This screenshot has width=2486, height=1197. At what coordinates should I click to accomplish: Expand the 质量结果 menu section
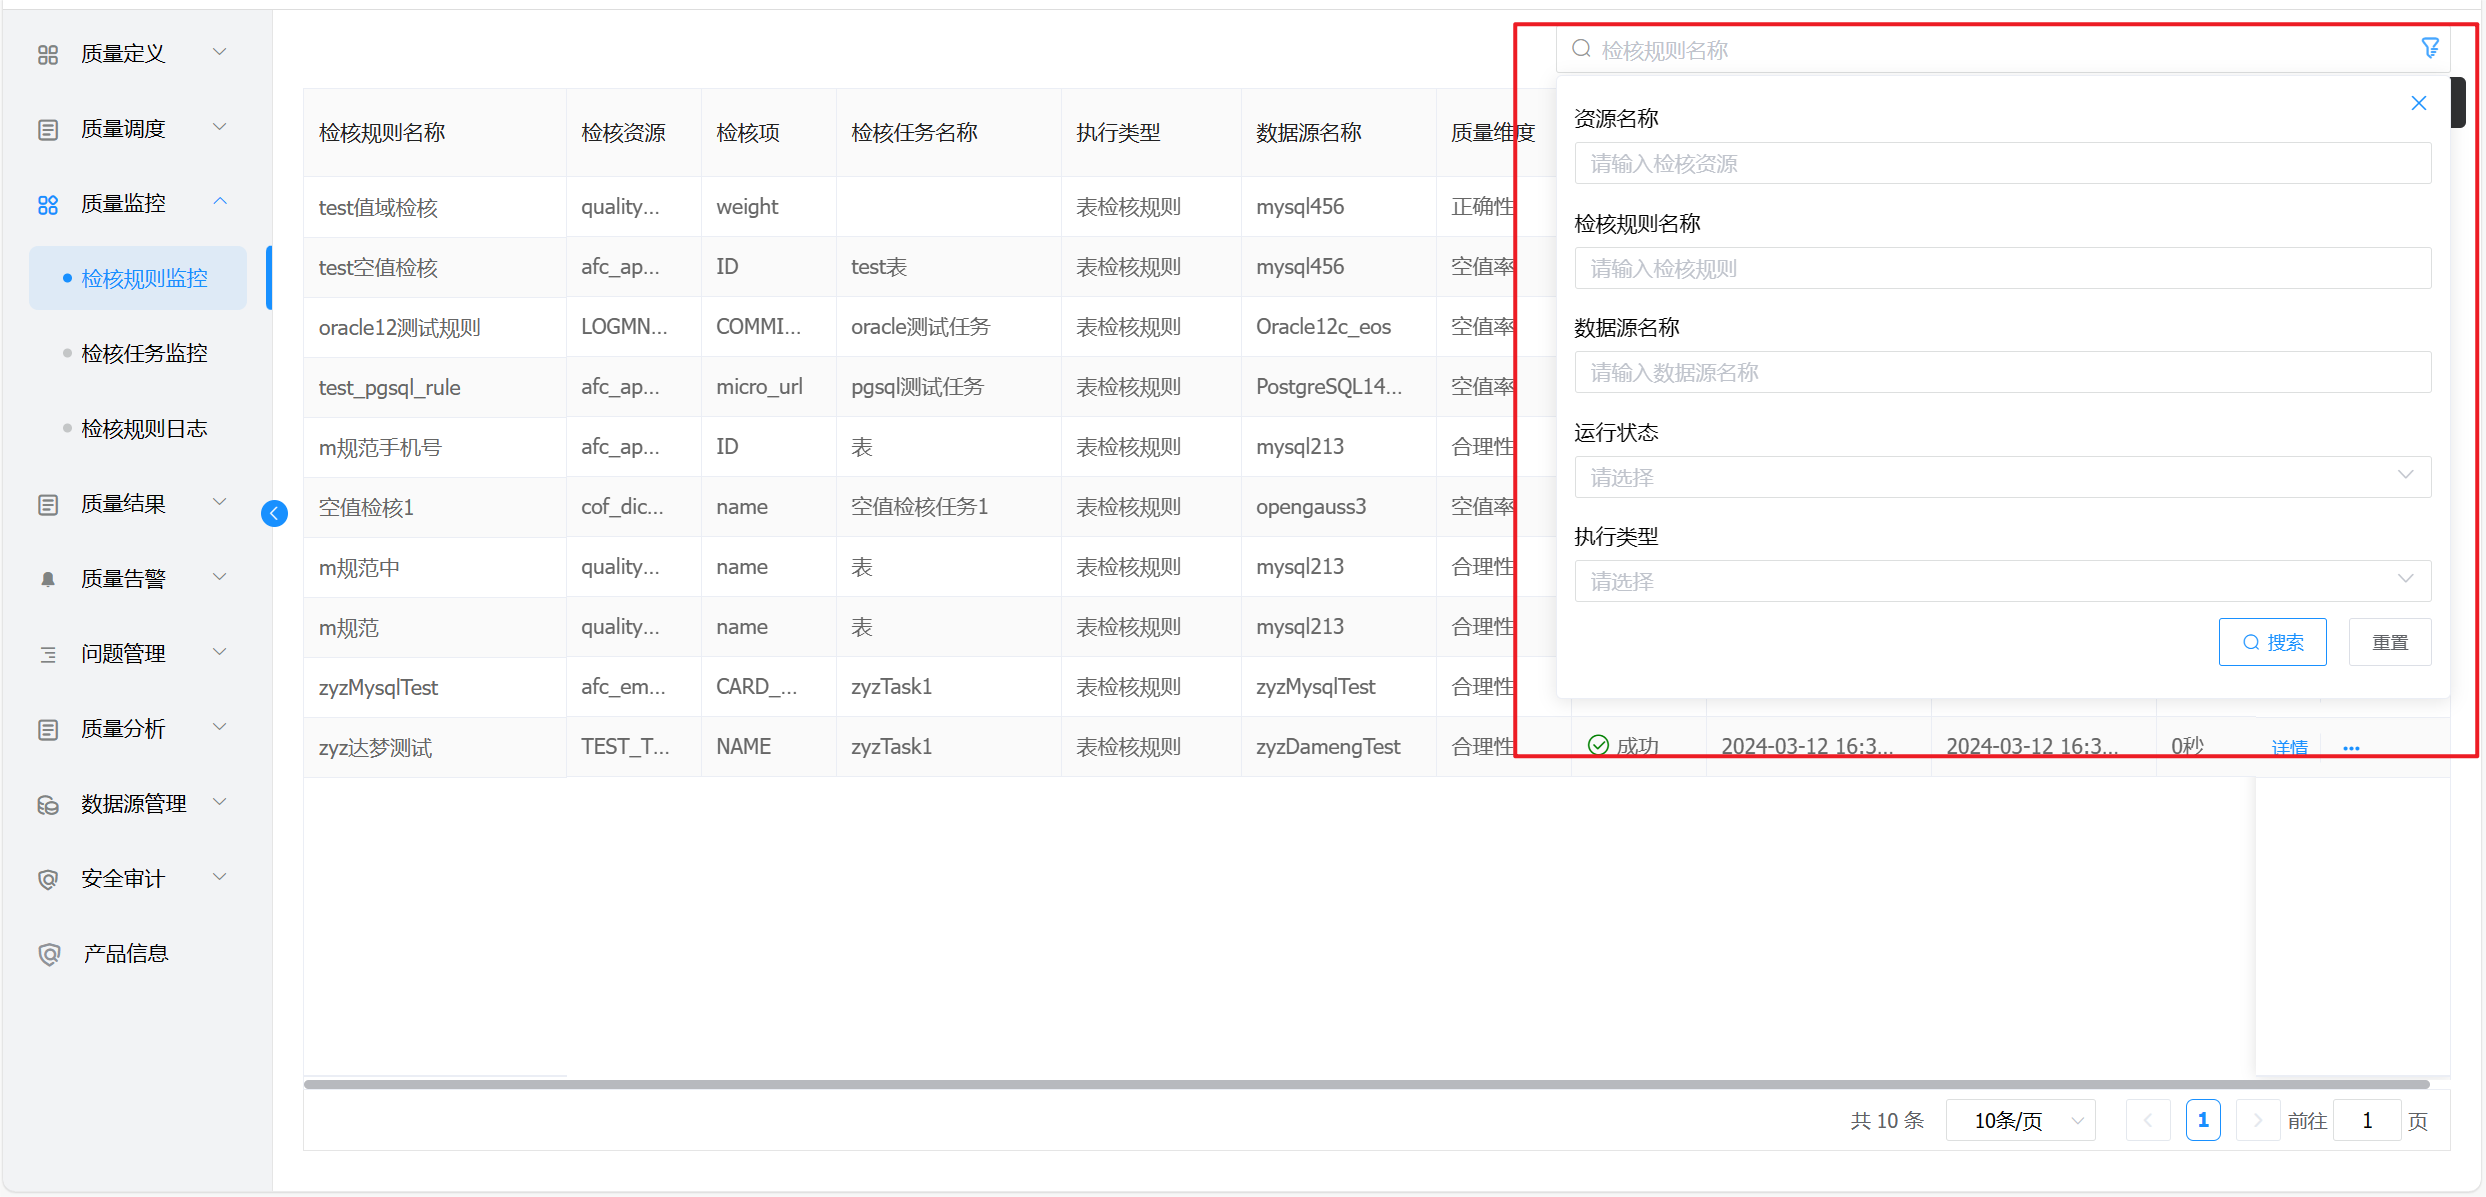220,503
